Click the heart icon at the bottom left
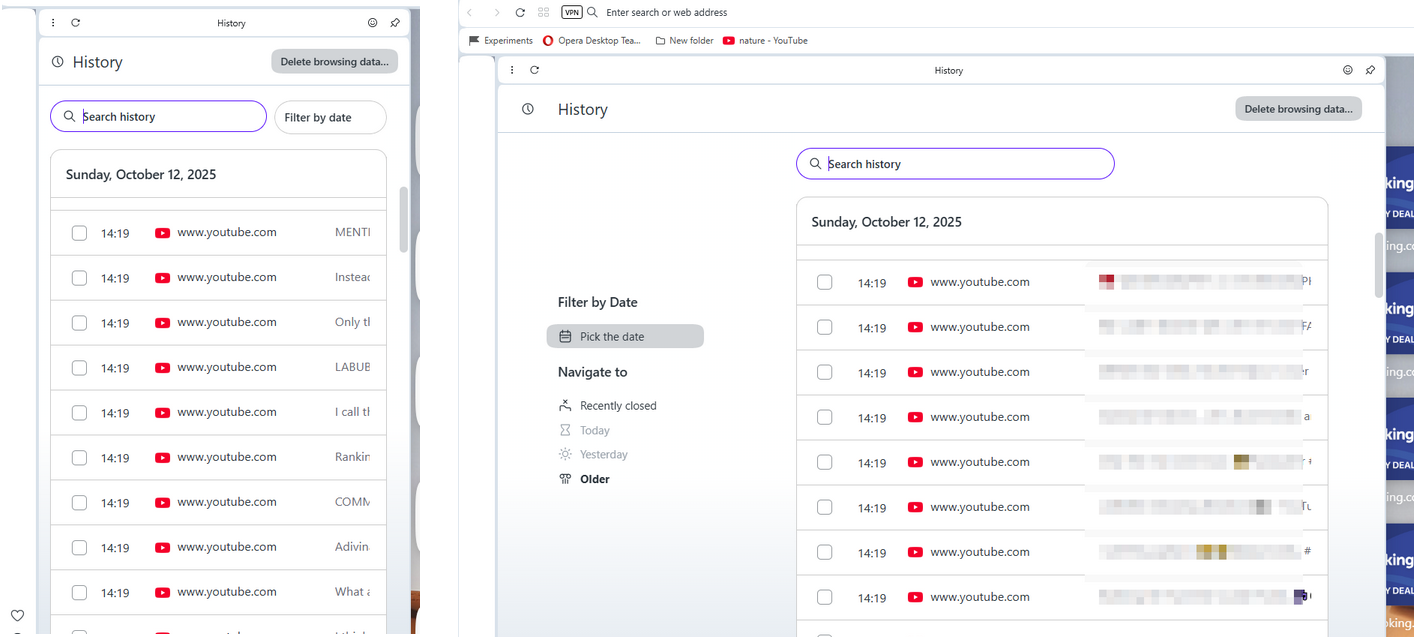This screenshot has height=637, width=1414. (17, 615)
